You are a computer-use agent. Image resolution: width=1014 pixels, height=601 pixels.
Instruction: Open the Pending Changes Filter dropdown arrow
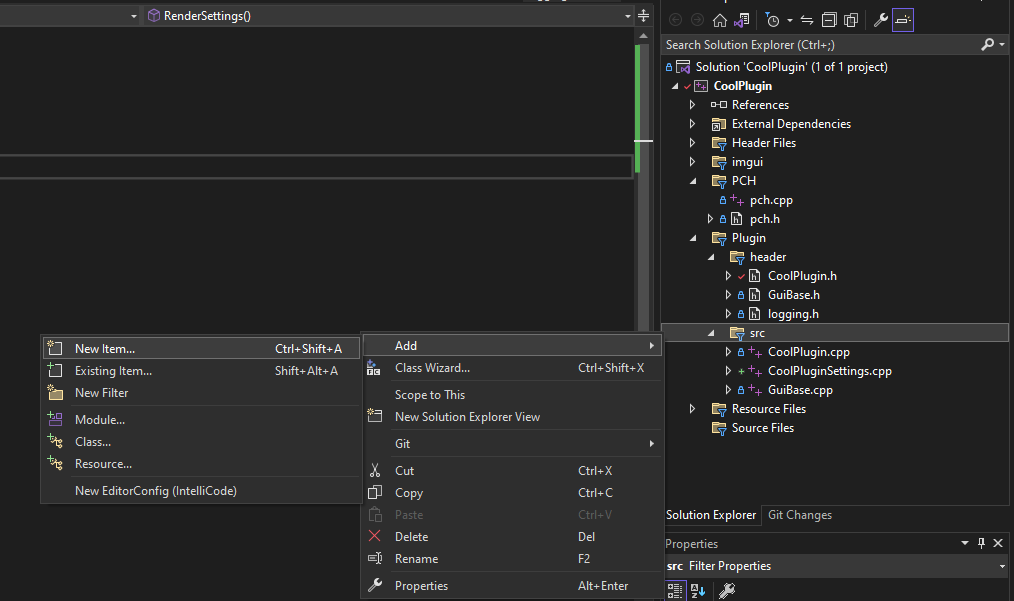(x=790, y=21)
